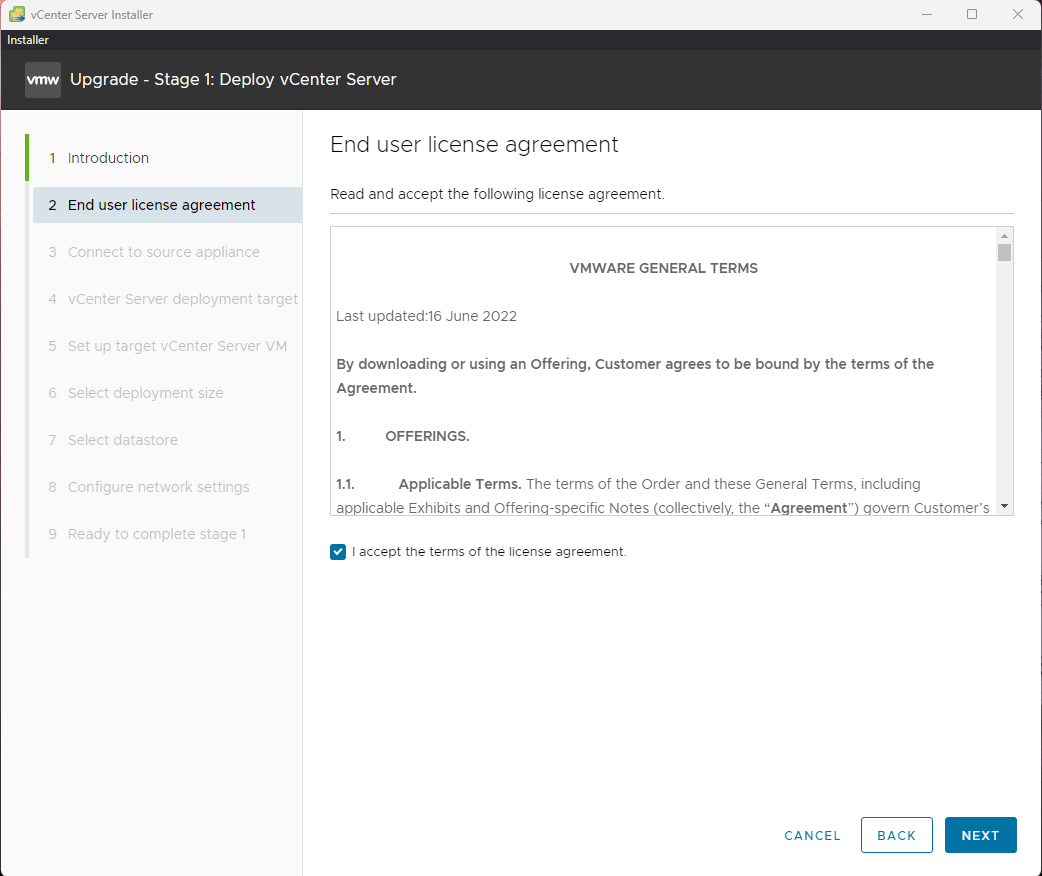This screenshot has width=1042, height=876.
Task: Click Configure network settings step
Action: click(x=158, y=487)
